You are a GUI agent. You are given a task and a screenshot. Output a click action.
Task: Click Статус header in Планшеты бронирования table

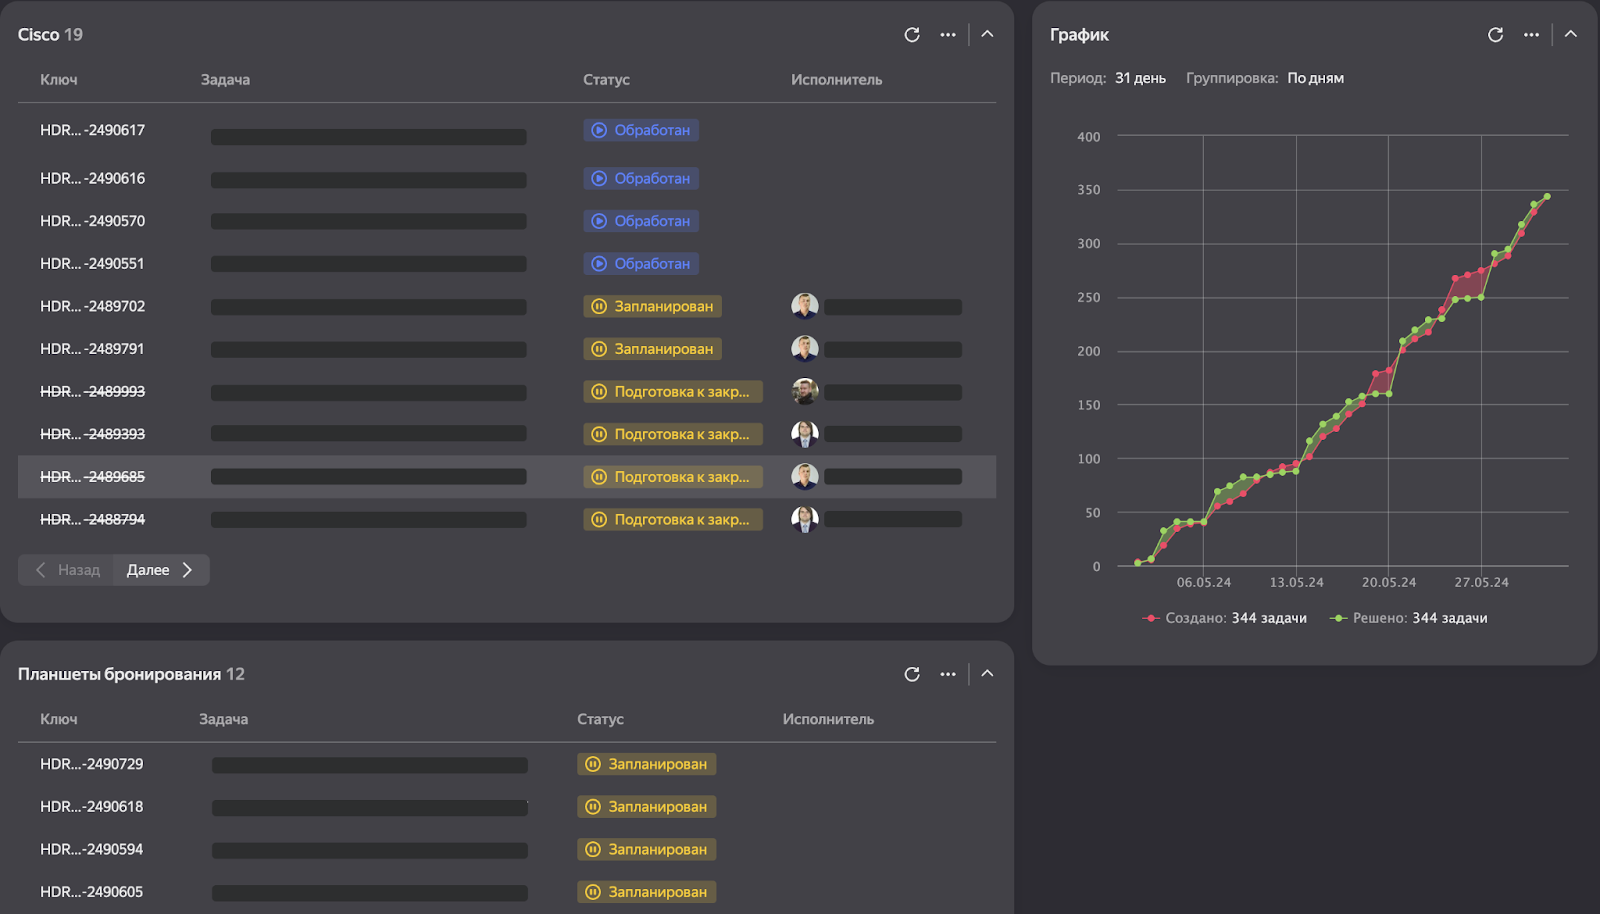pyautogui.click(x=600, y=719)
